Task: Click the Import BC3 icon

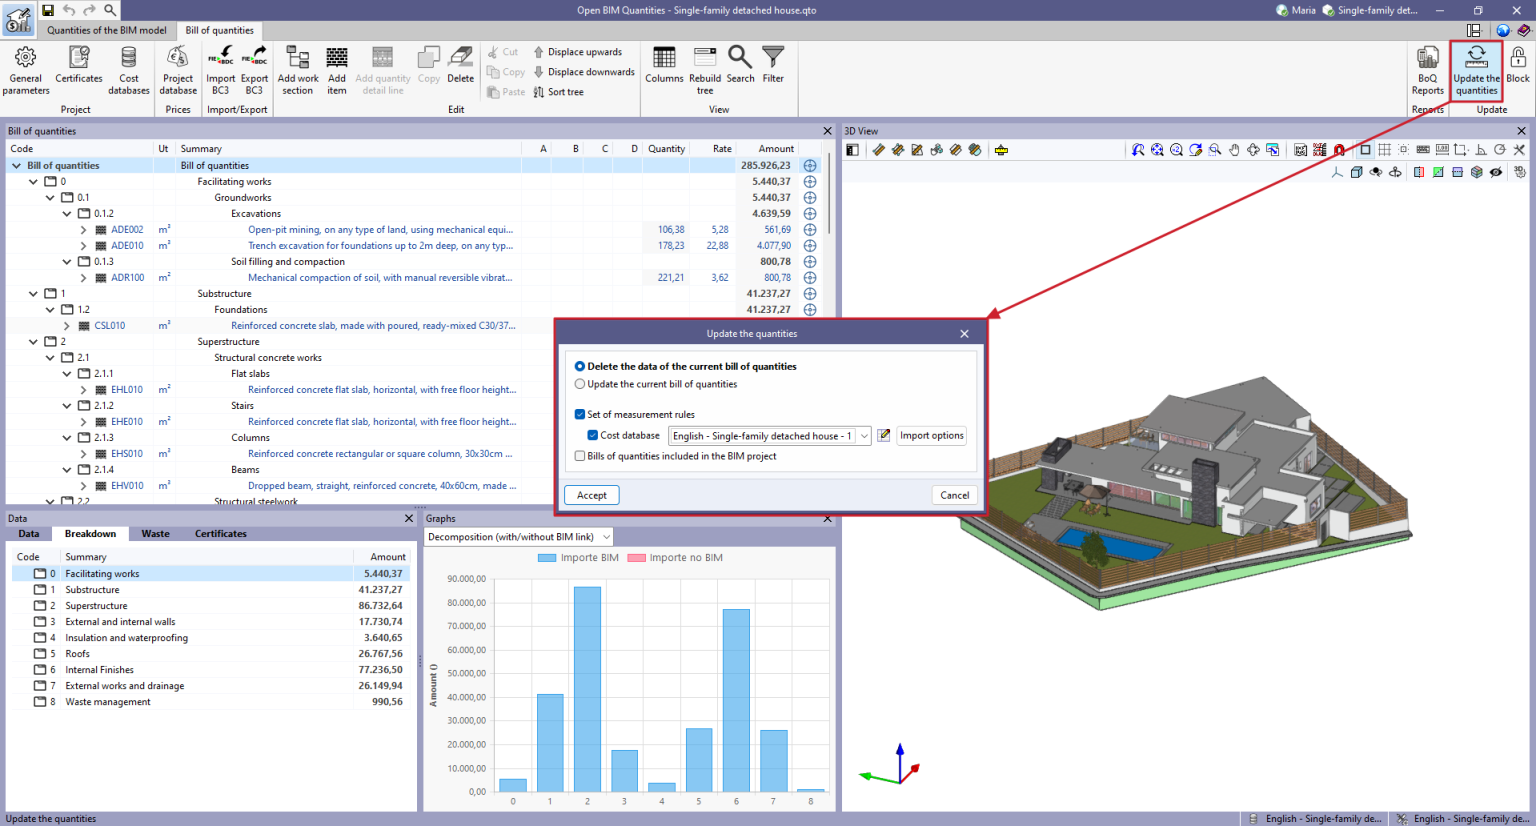Action: tap(220, 67)
